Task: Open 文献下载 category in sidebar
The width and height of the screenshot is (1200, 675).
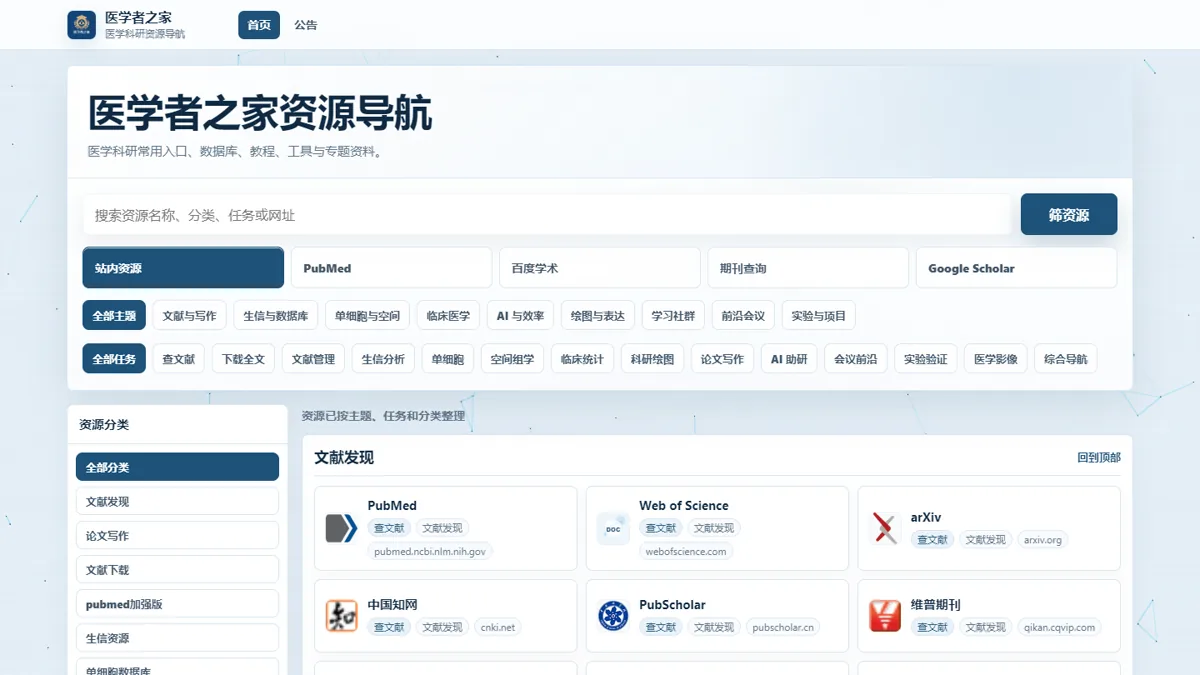Action: click(x=177, y=569)
